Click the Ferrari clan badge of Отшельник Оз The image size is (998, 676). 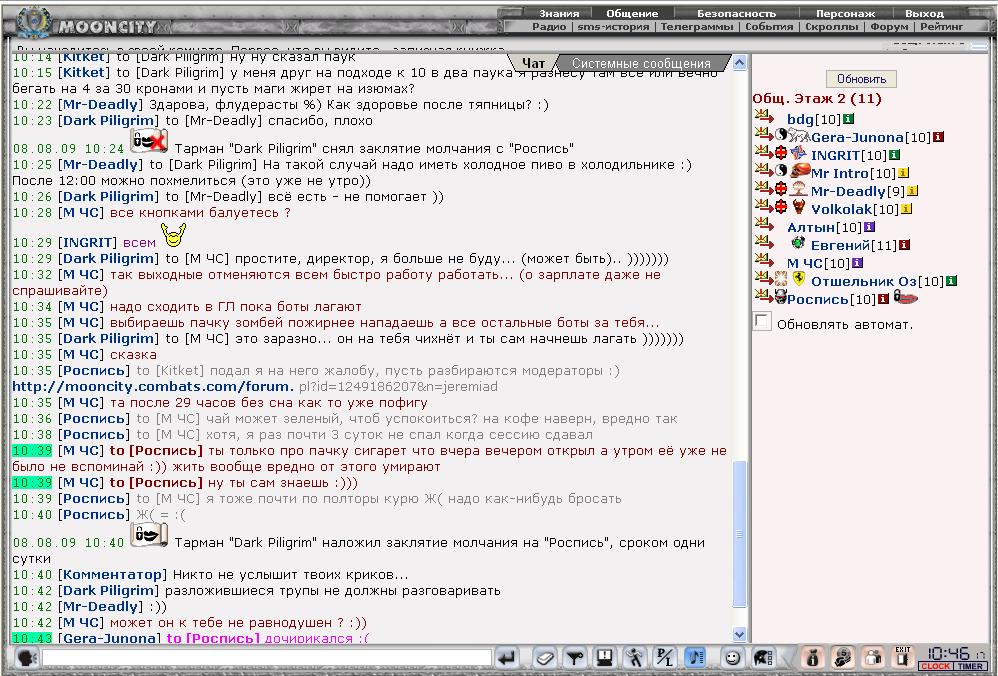click(798, 279)
